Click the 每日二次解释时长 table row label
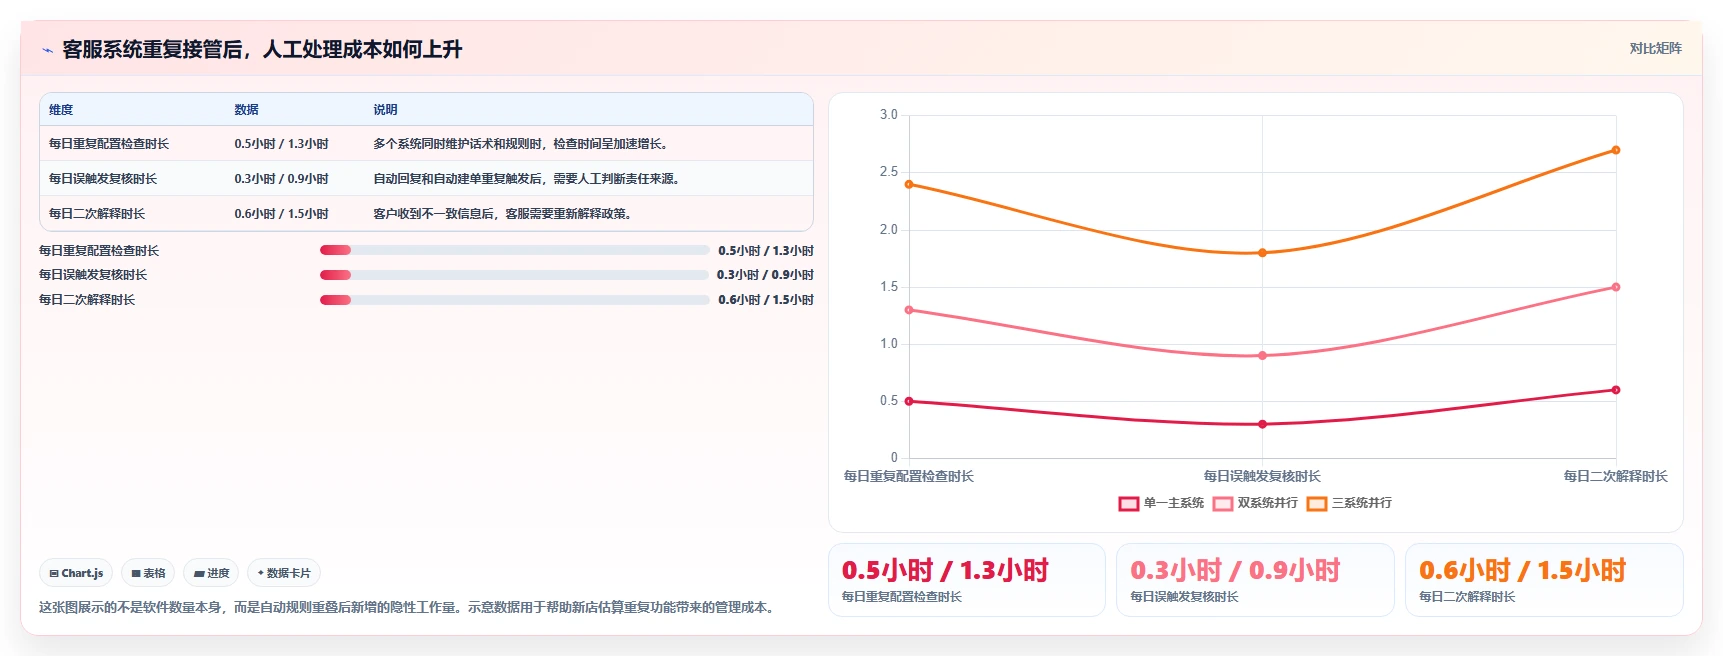1723x656 pixels. click(x=97, y=214)
